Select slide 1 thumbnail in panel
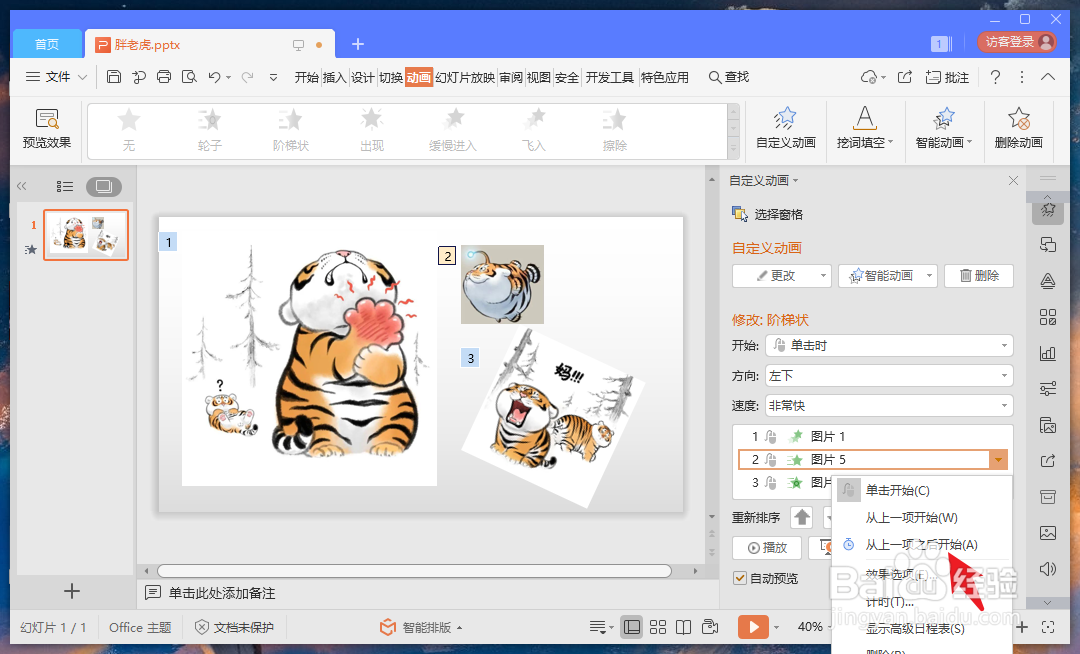Screen dimensions: 1080x654 tap(86, 235)
